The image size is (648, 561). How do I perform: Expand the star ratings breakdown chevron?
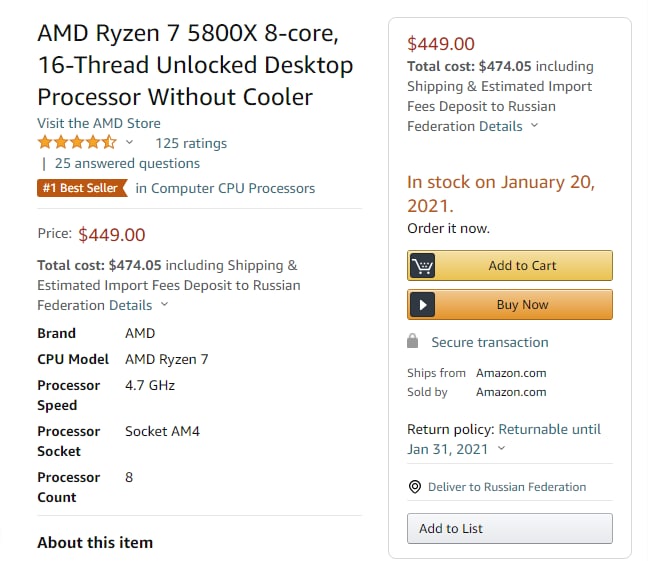click(129, 142)
